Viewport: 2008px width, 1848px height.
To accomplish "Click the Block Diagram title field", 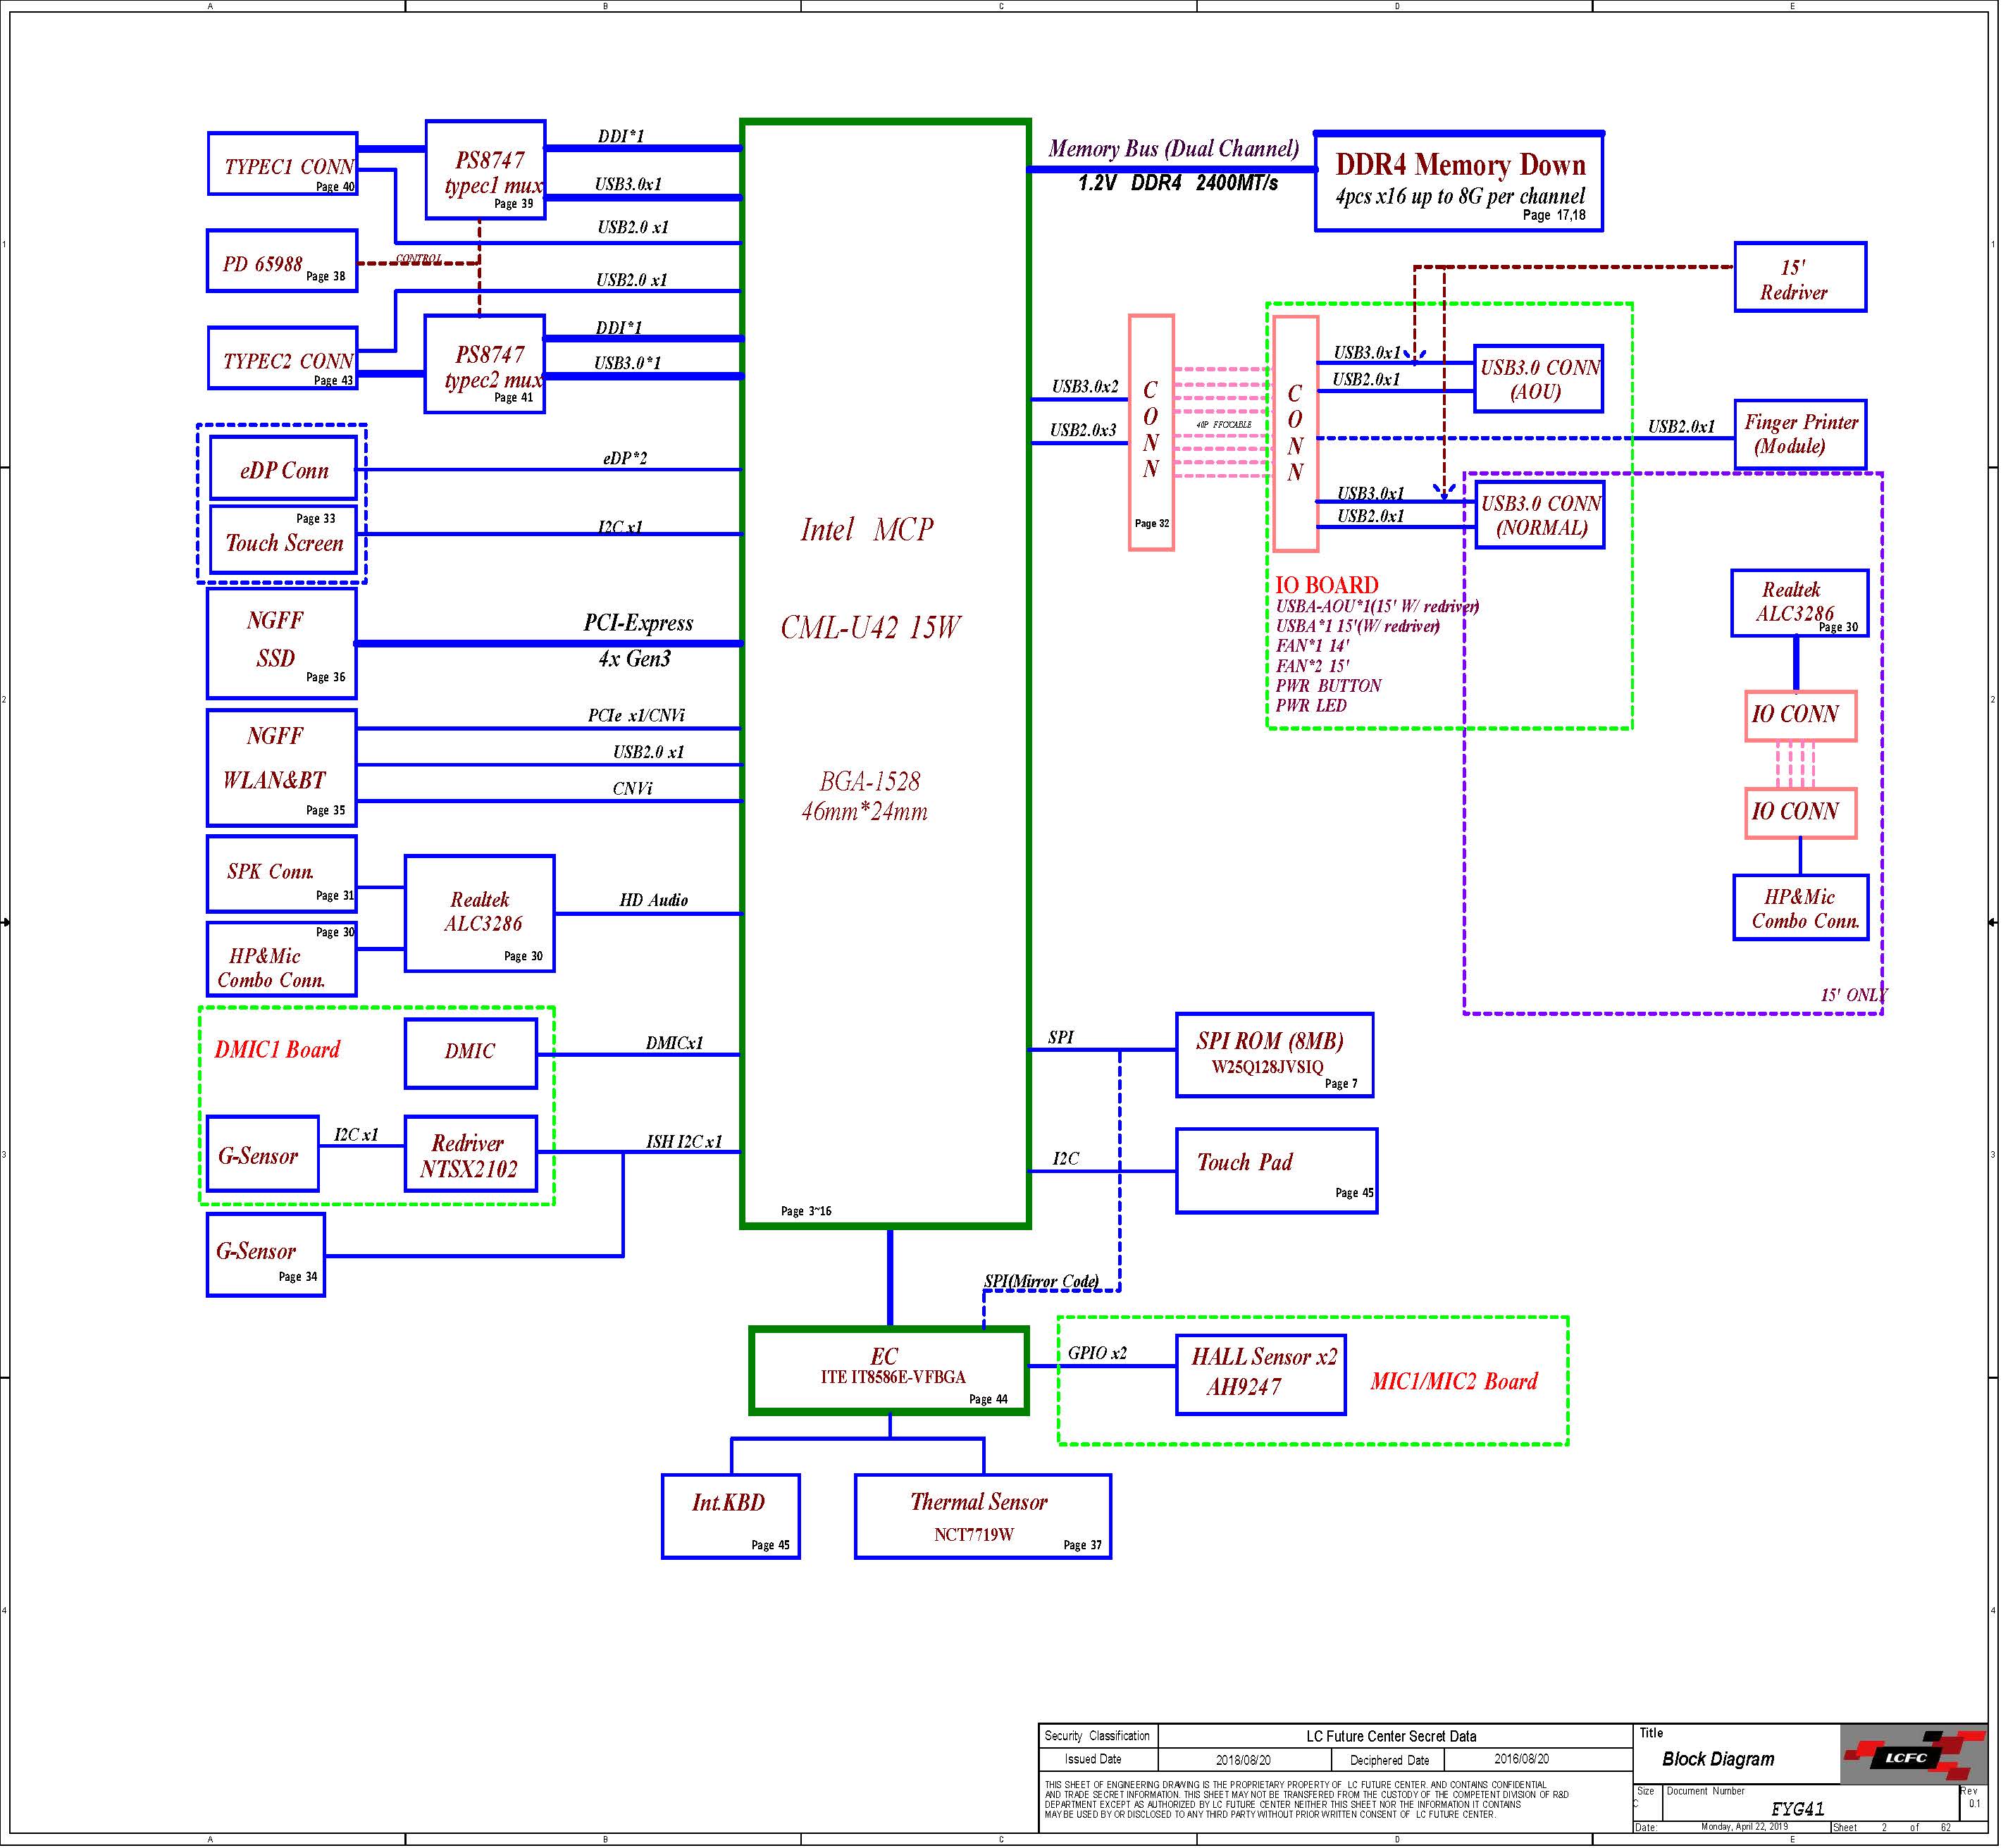I will tap(1718, 1760).
